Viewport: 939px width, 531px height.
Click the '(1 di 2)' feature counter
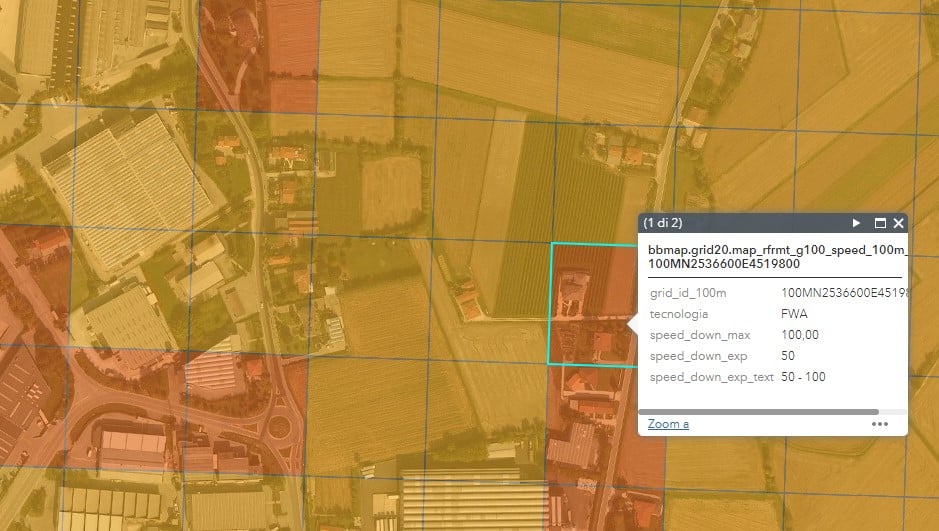[x=664, y=223]
